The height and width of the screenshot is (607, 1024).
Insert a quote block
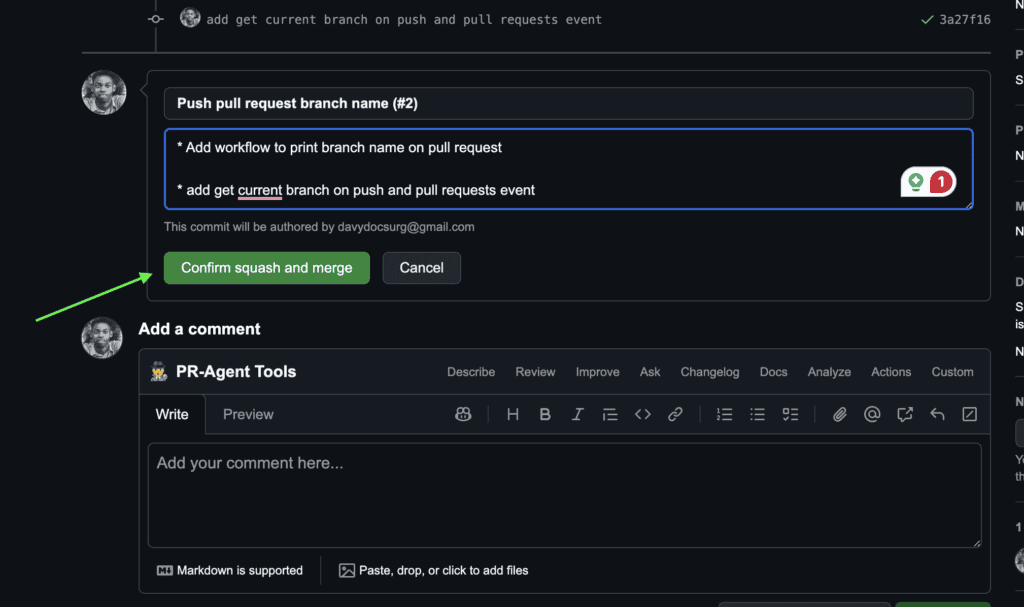(x=610, y=414)
